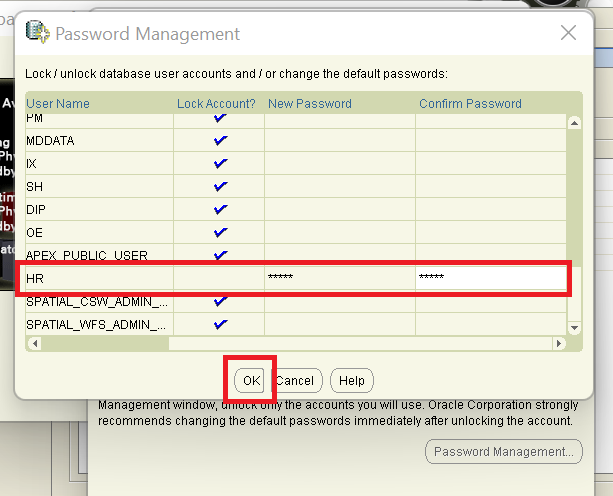Toggle Lock Account for APEX_PUBLIC_USER

[220, 255]
